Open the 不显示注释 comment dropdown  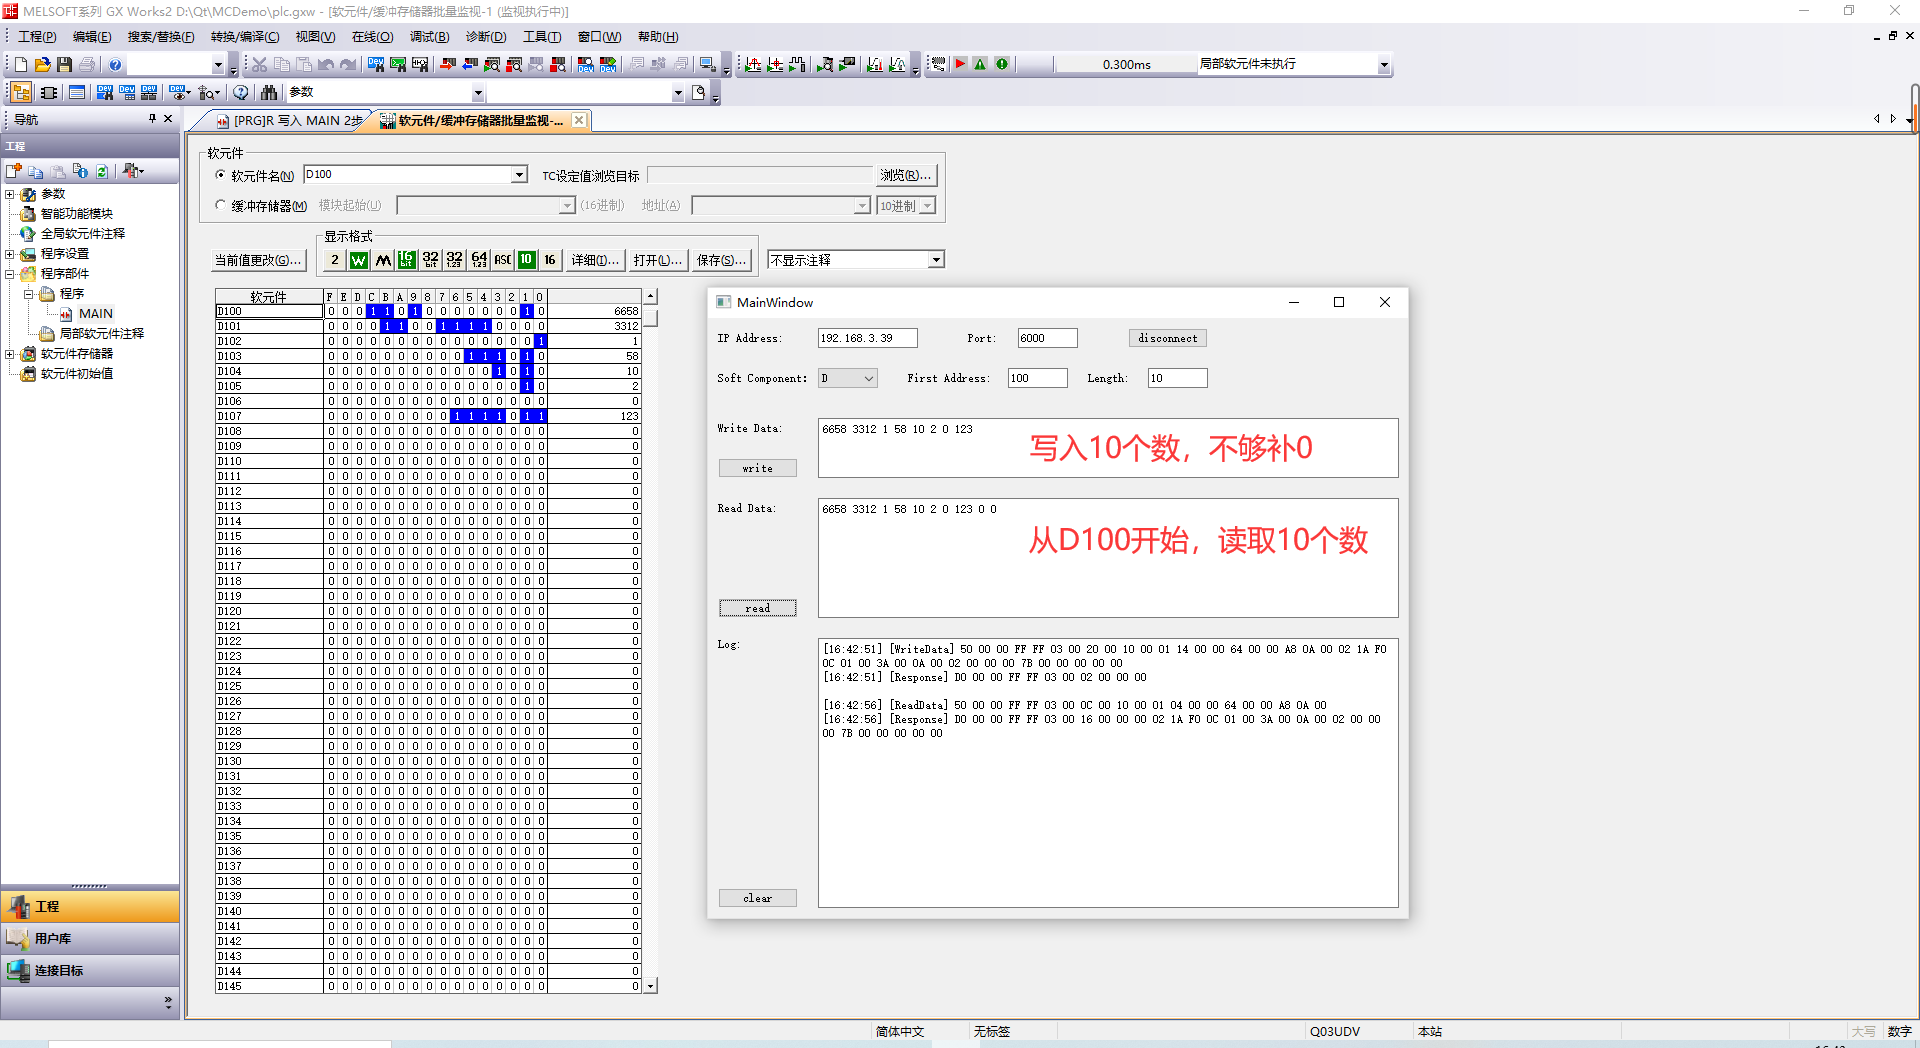point(936,260)
